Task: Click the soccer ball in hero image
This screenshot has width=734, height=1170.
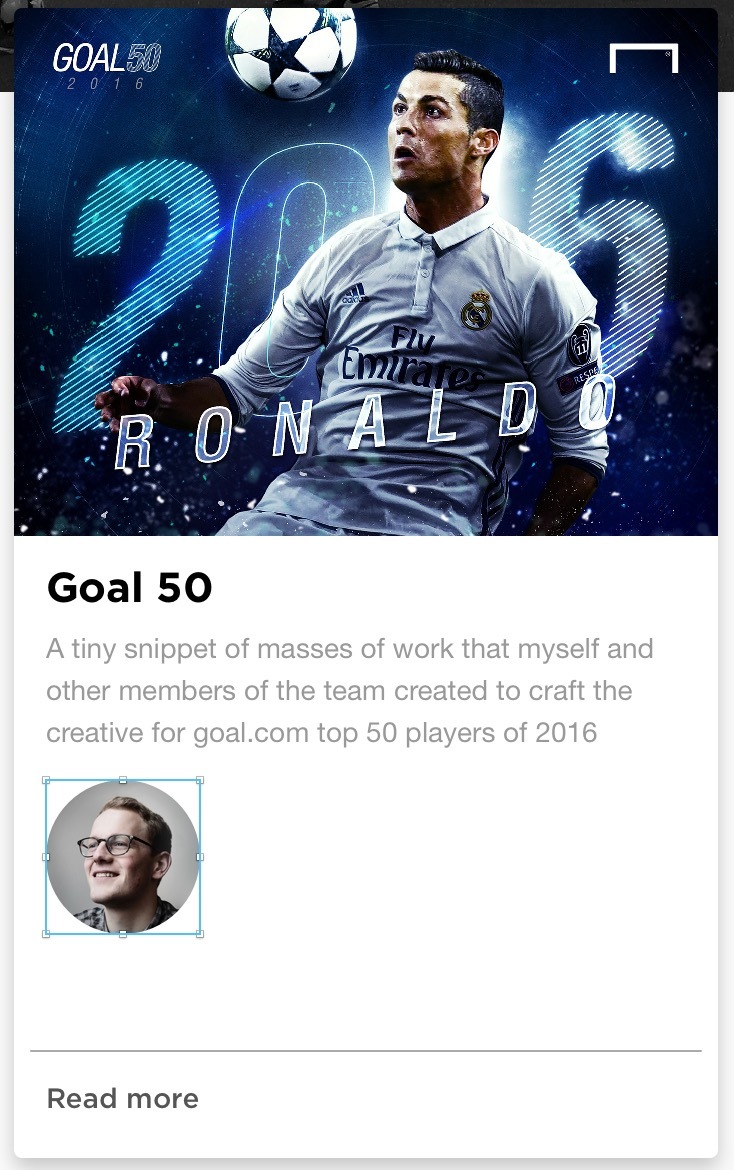Action: (x=290, y=49)
